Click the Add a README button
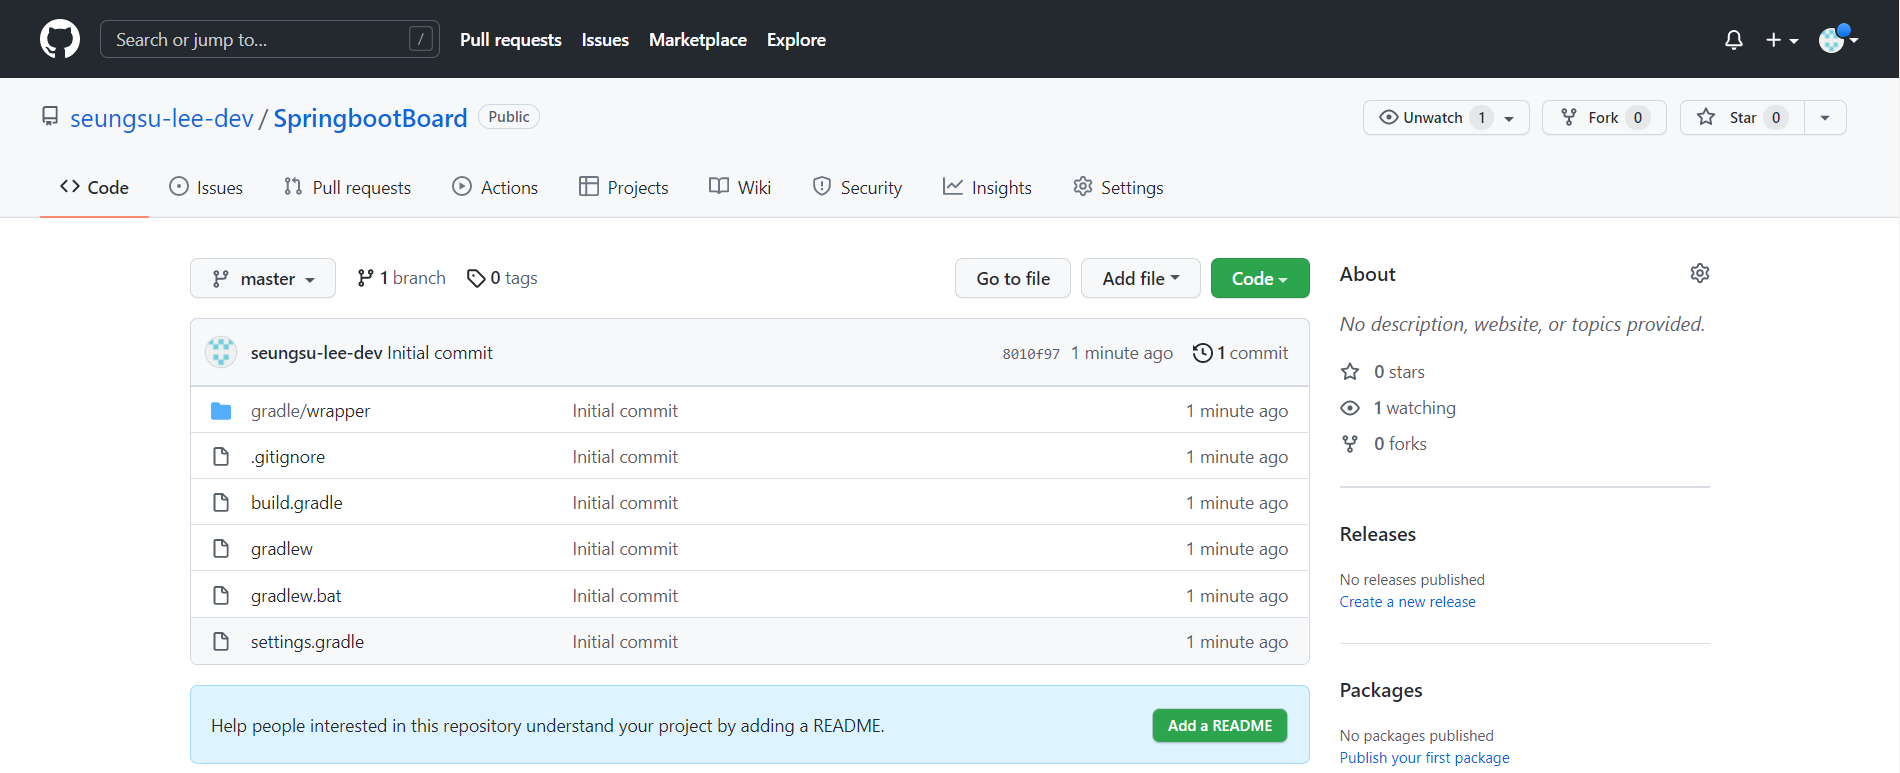Screen dimensions: 1900x773 tap(1220, 726)
